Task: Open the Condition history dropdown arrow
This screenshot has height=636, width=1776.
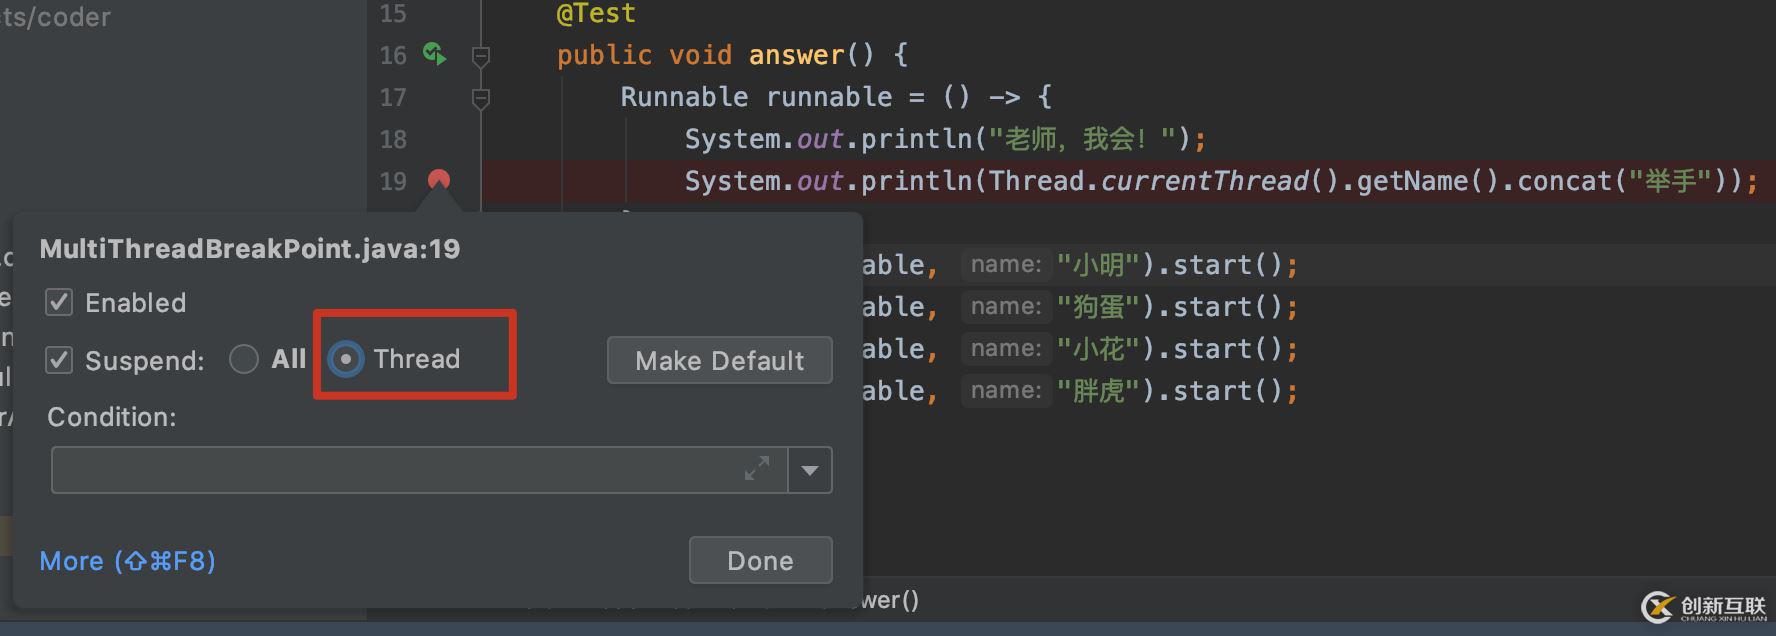Action: click(x=810, y=470)
